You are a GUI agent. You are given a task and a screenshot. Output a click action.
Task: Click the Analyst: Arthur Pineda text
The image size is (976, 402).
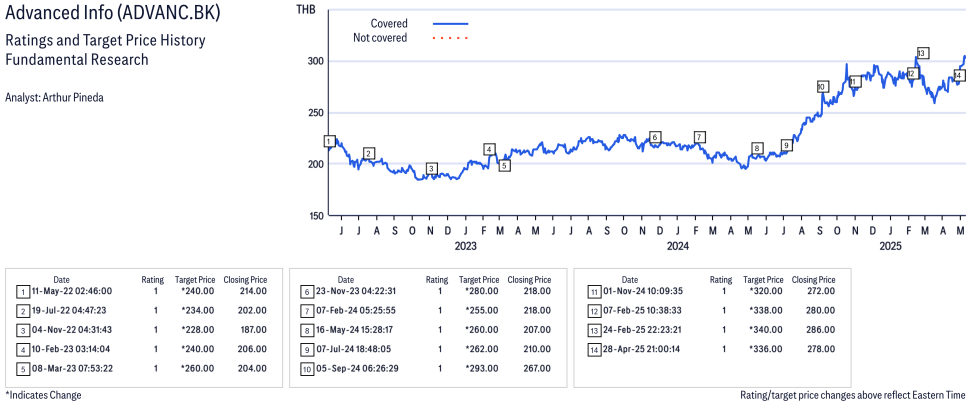tap(54, 98)
